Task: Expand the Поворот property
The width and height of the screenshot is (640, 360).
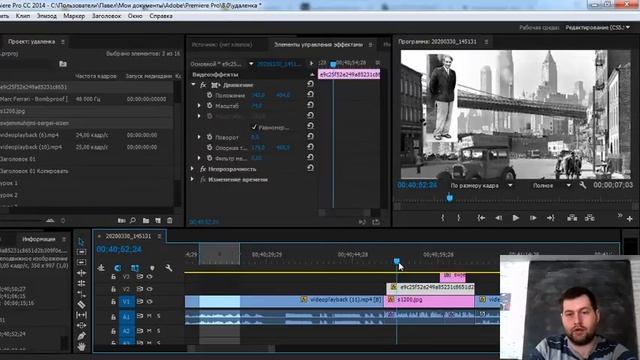Action: (199, 137)
